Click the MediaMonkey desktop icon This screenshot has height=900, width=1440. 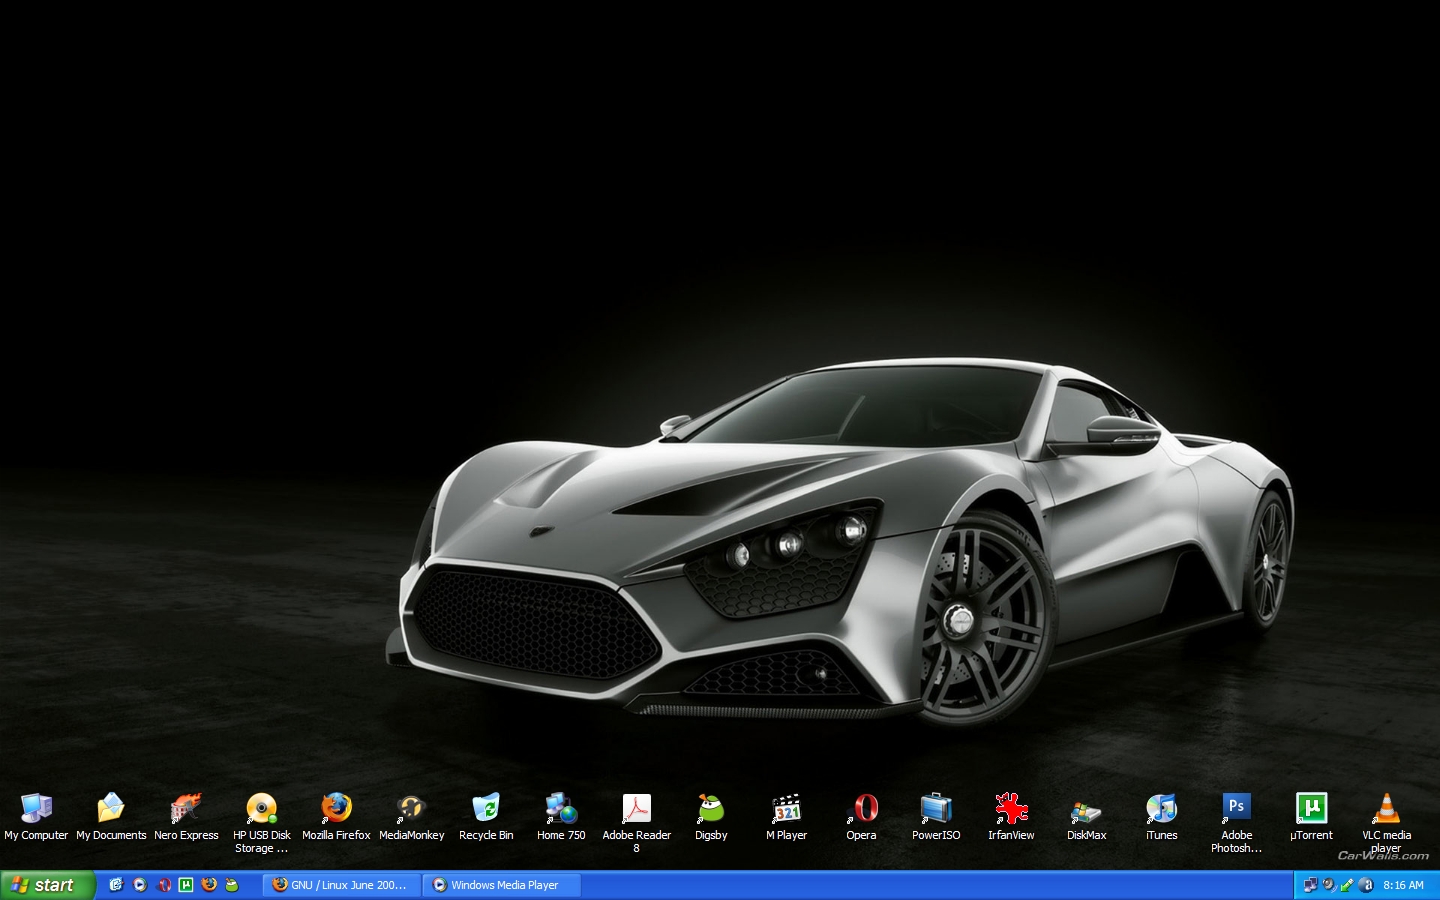411,809
